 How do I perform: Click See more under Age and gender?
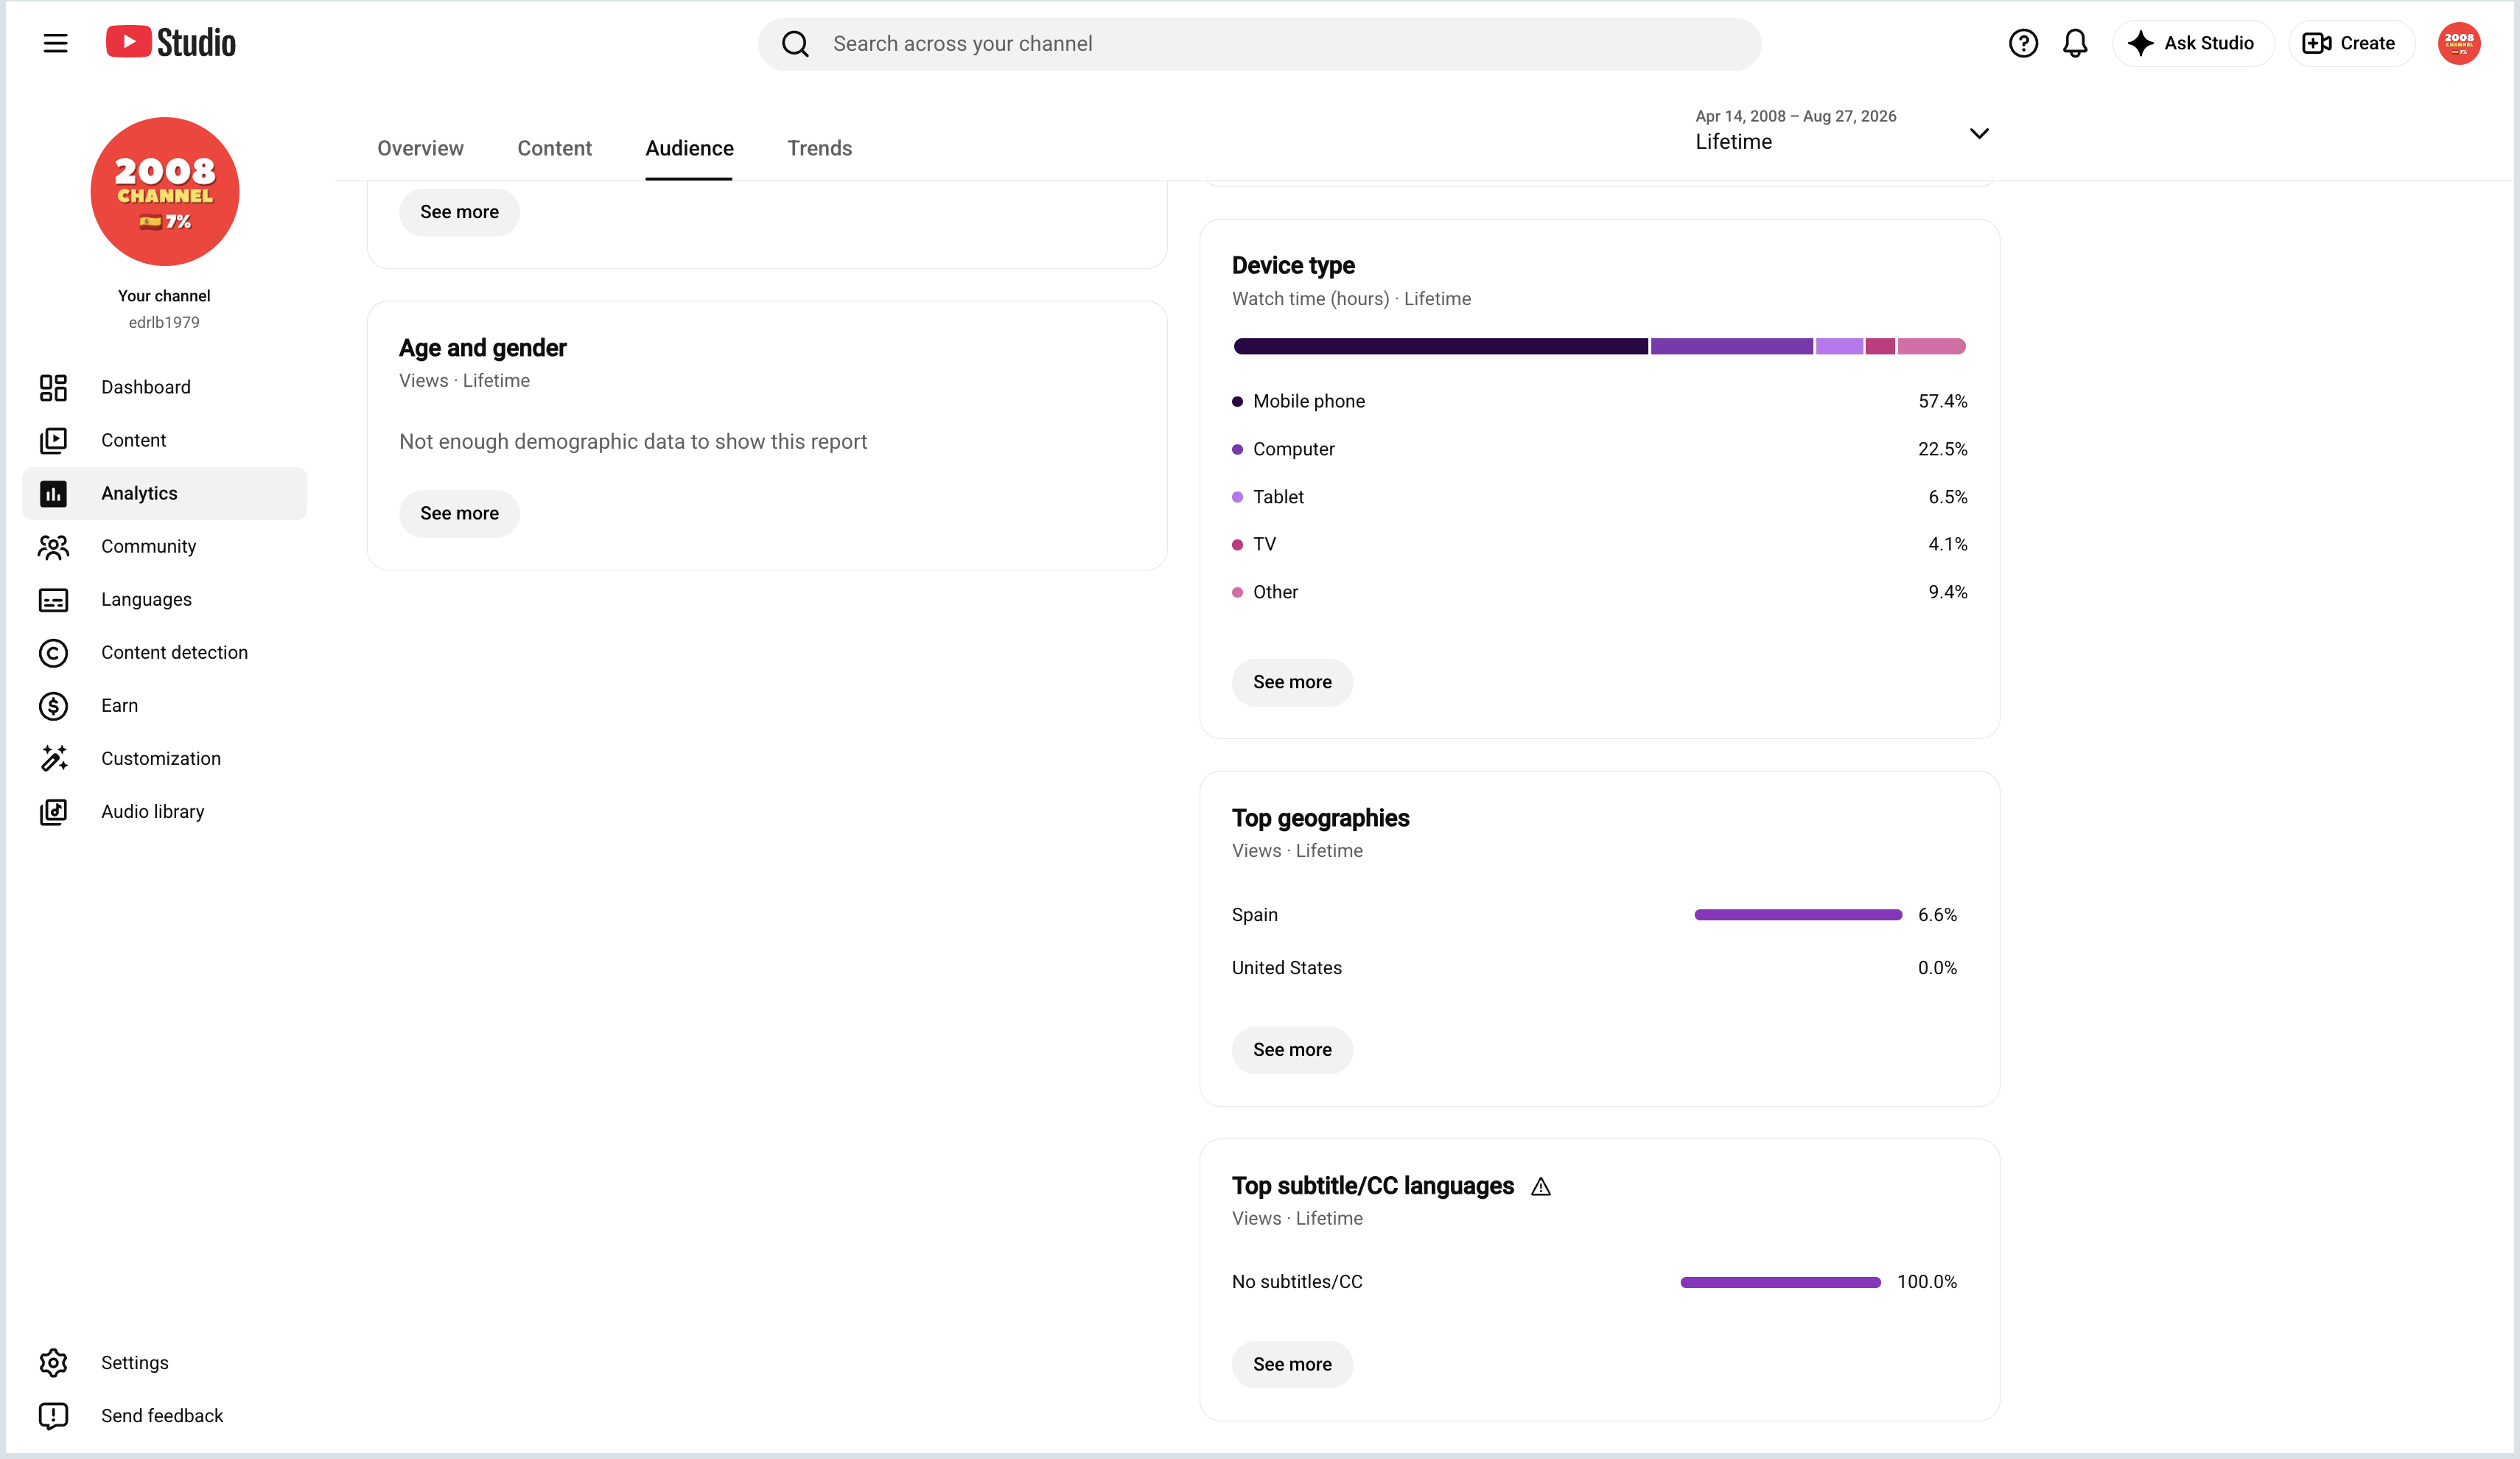pyautogui.click(x=459, y=513)
